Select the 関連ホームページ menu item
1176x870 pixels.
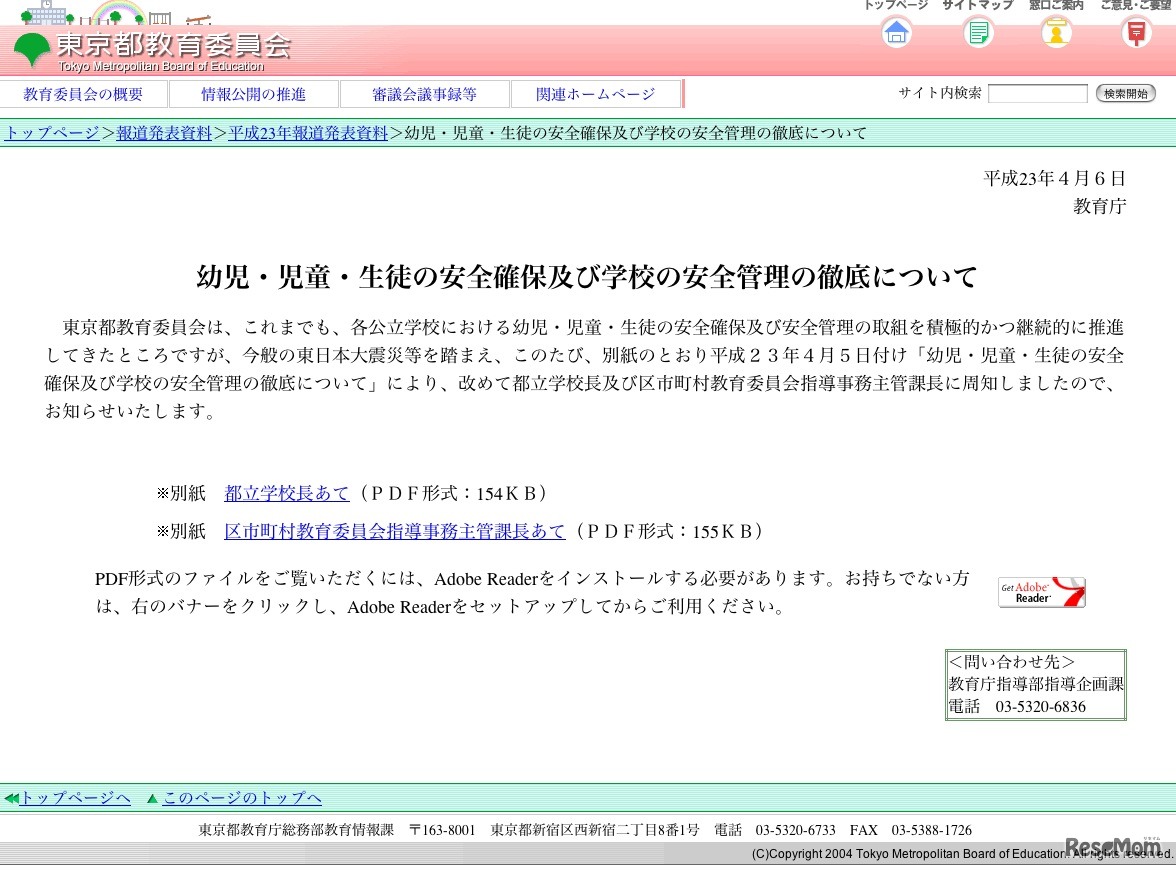595,93
